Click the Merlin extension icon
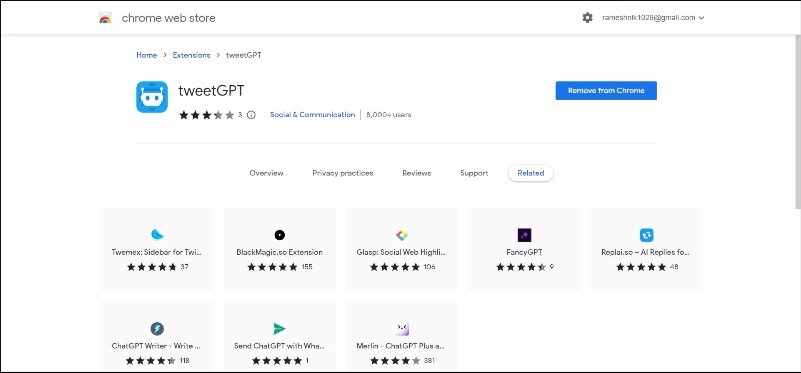The height and width of the screenshot is (373, 801). point(402,329)
